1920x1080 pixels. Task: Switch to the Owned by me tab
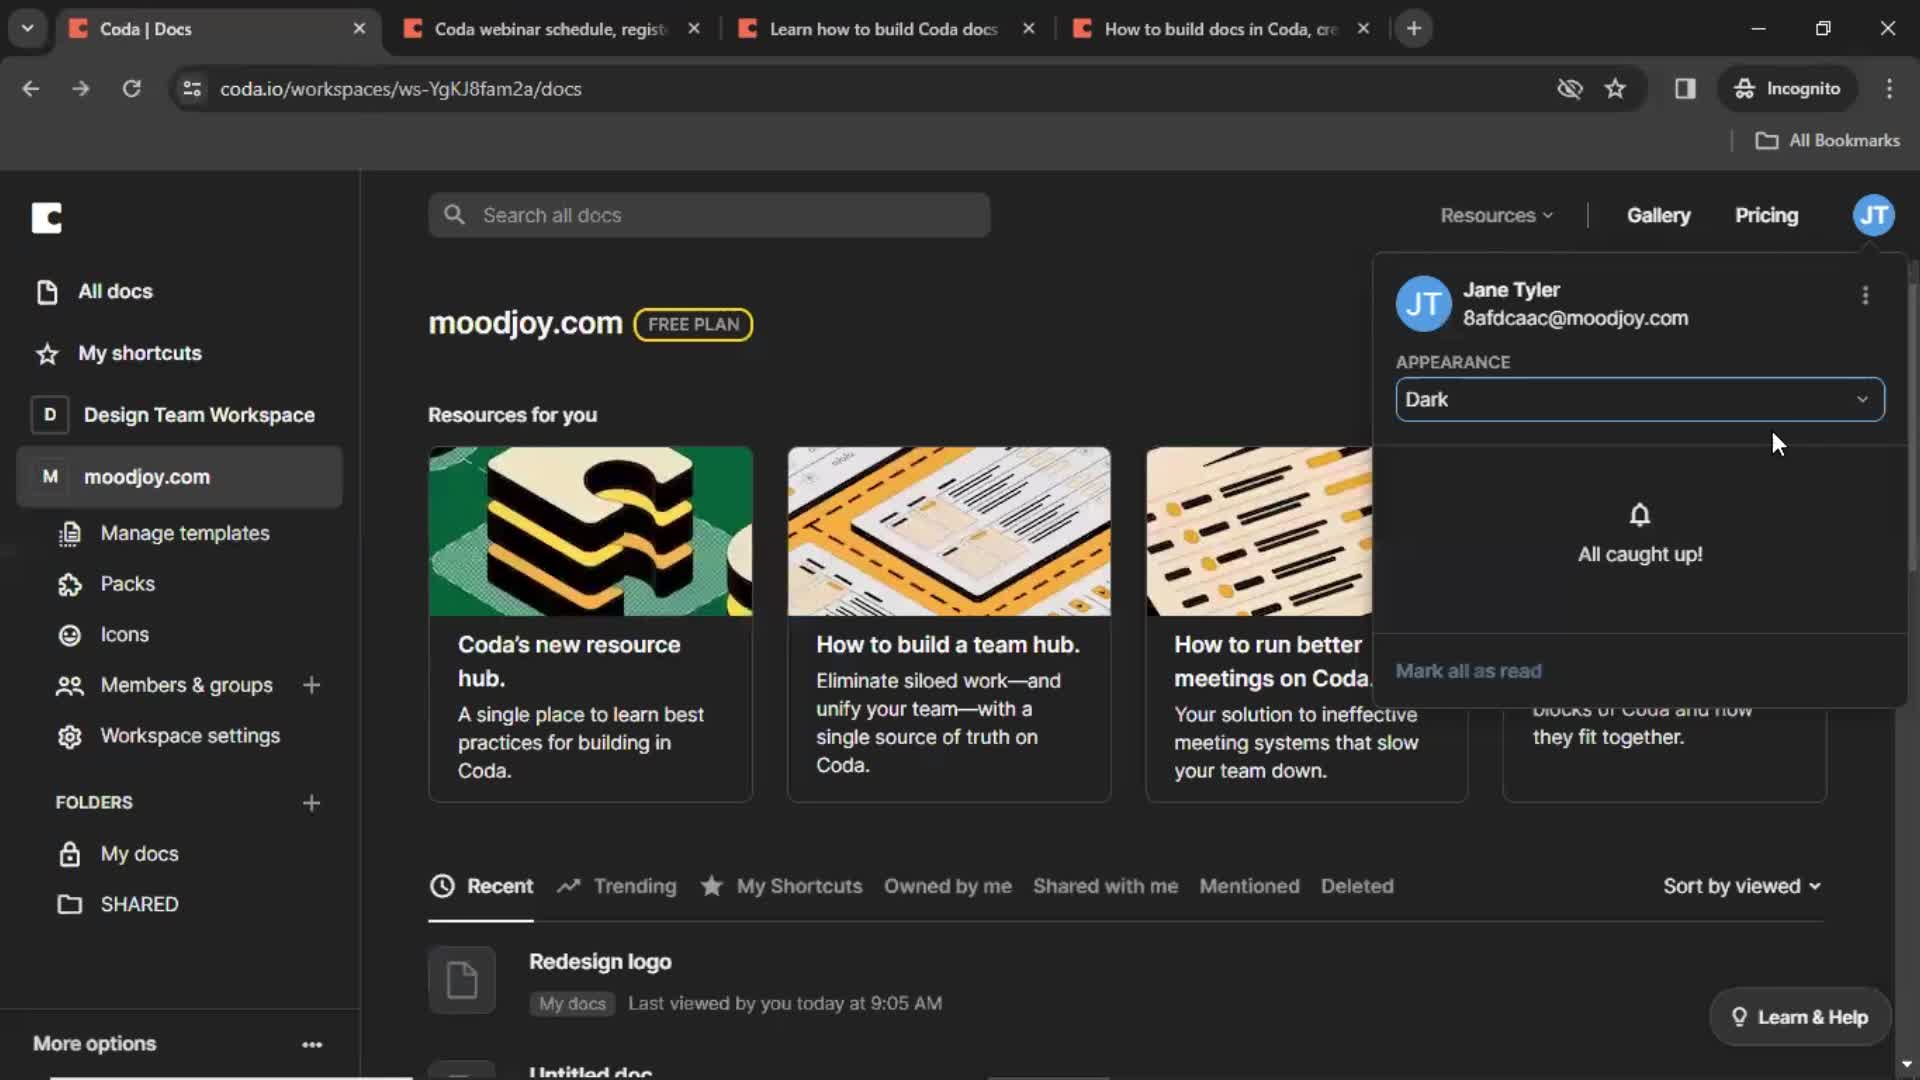click(x=947, y=886)
